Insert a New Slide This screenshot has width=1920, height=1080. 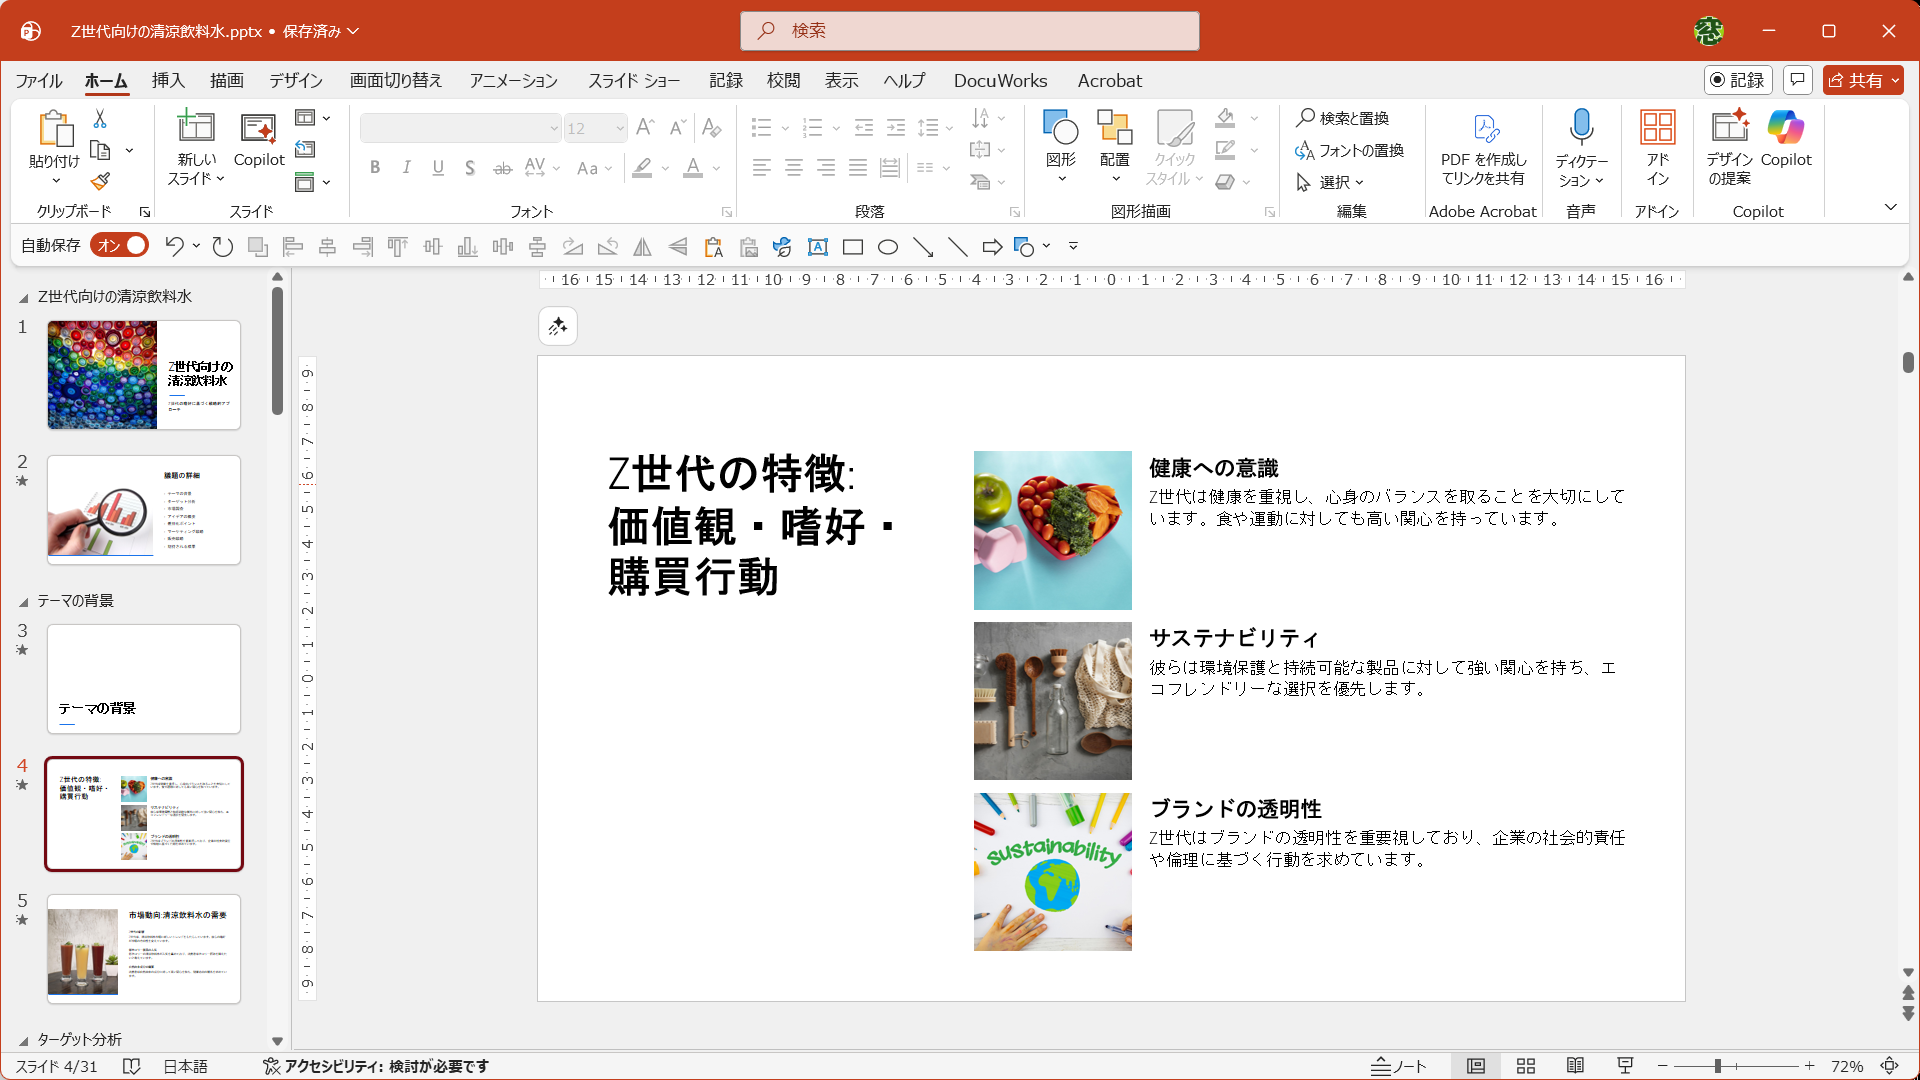click(196, 128)
